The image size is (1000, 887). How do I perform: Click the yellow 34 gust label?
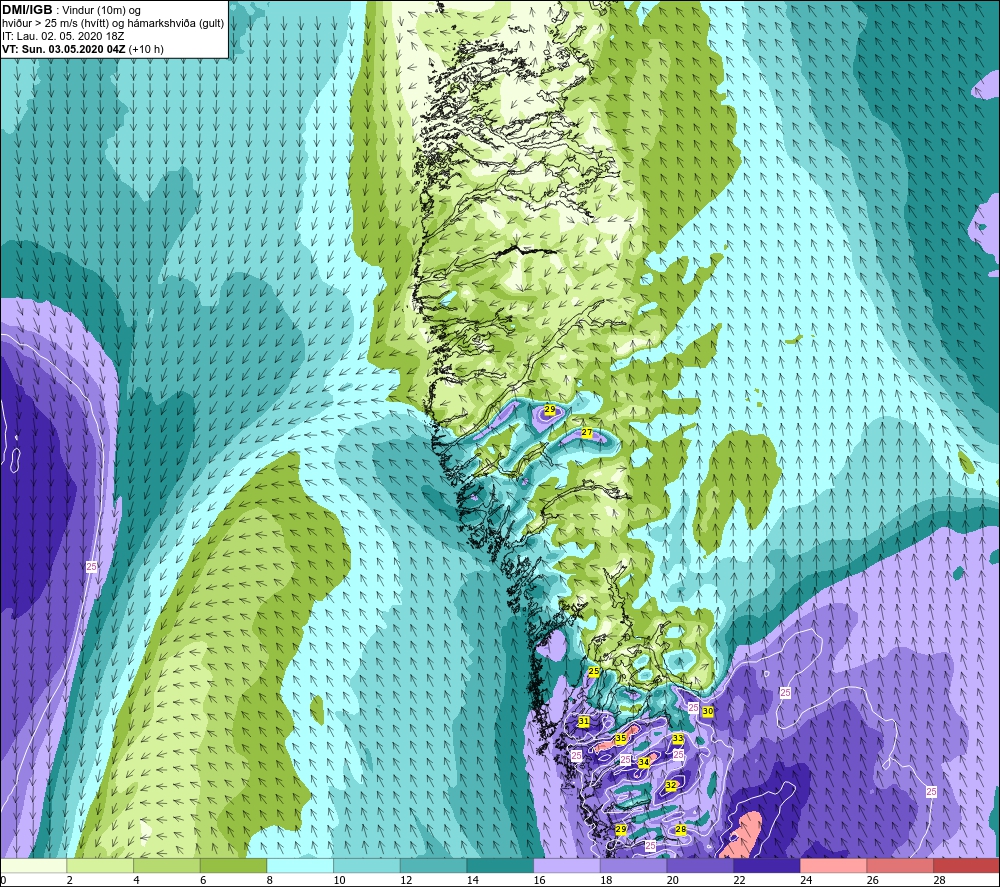click(x=643, y=762)
